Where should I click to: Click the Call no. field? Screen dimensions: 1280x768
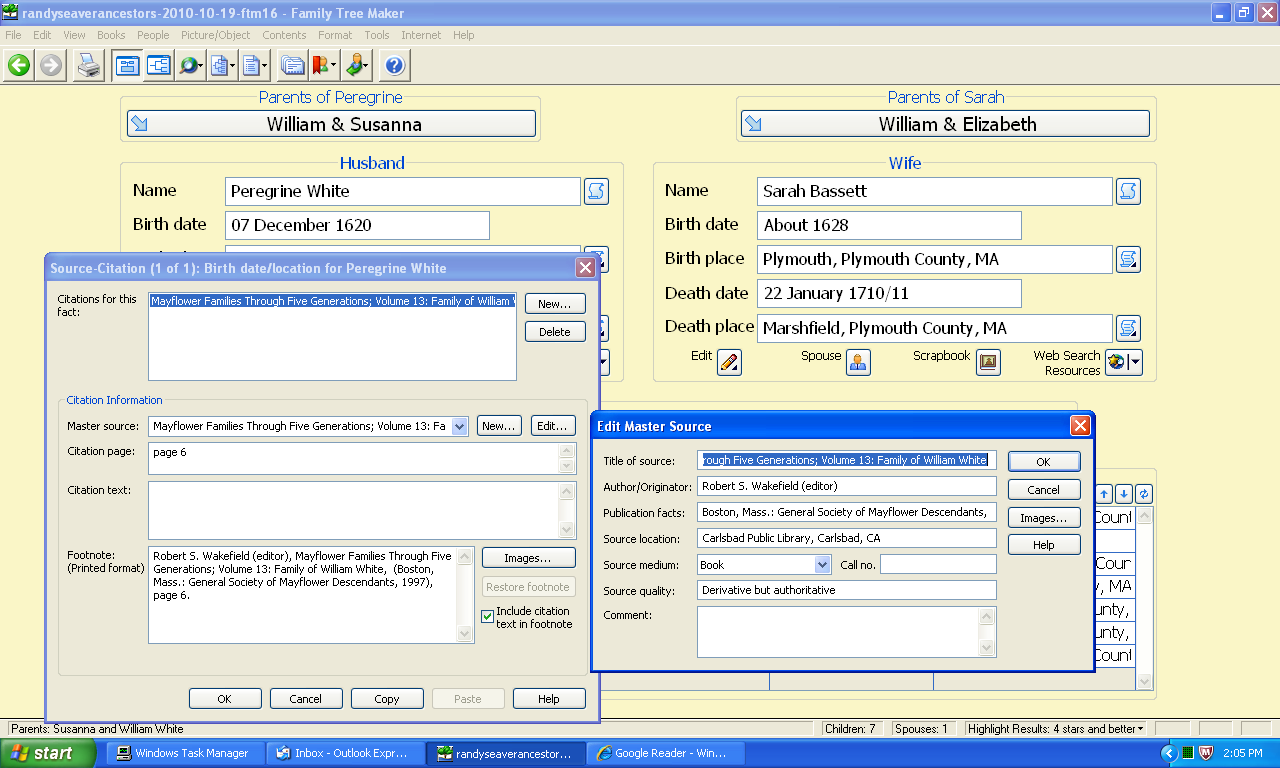point(938,565)
